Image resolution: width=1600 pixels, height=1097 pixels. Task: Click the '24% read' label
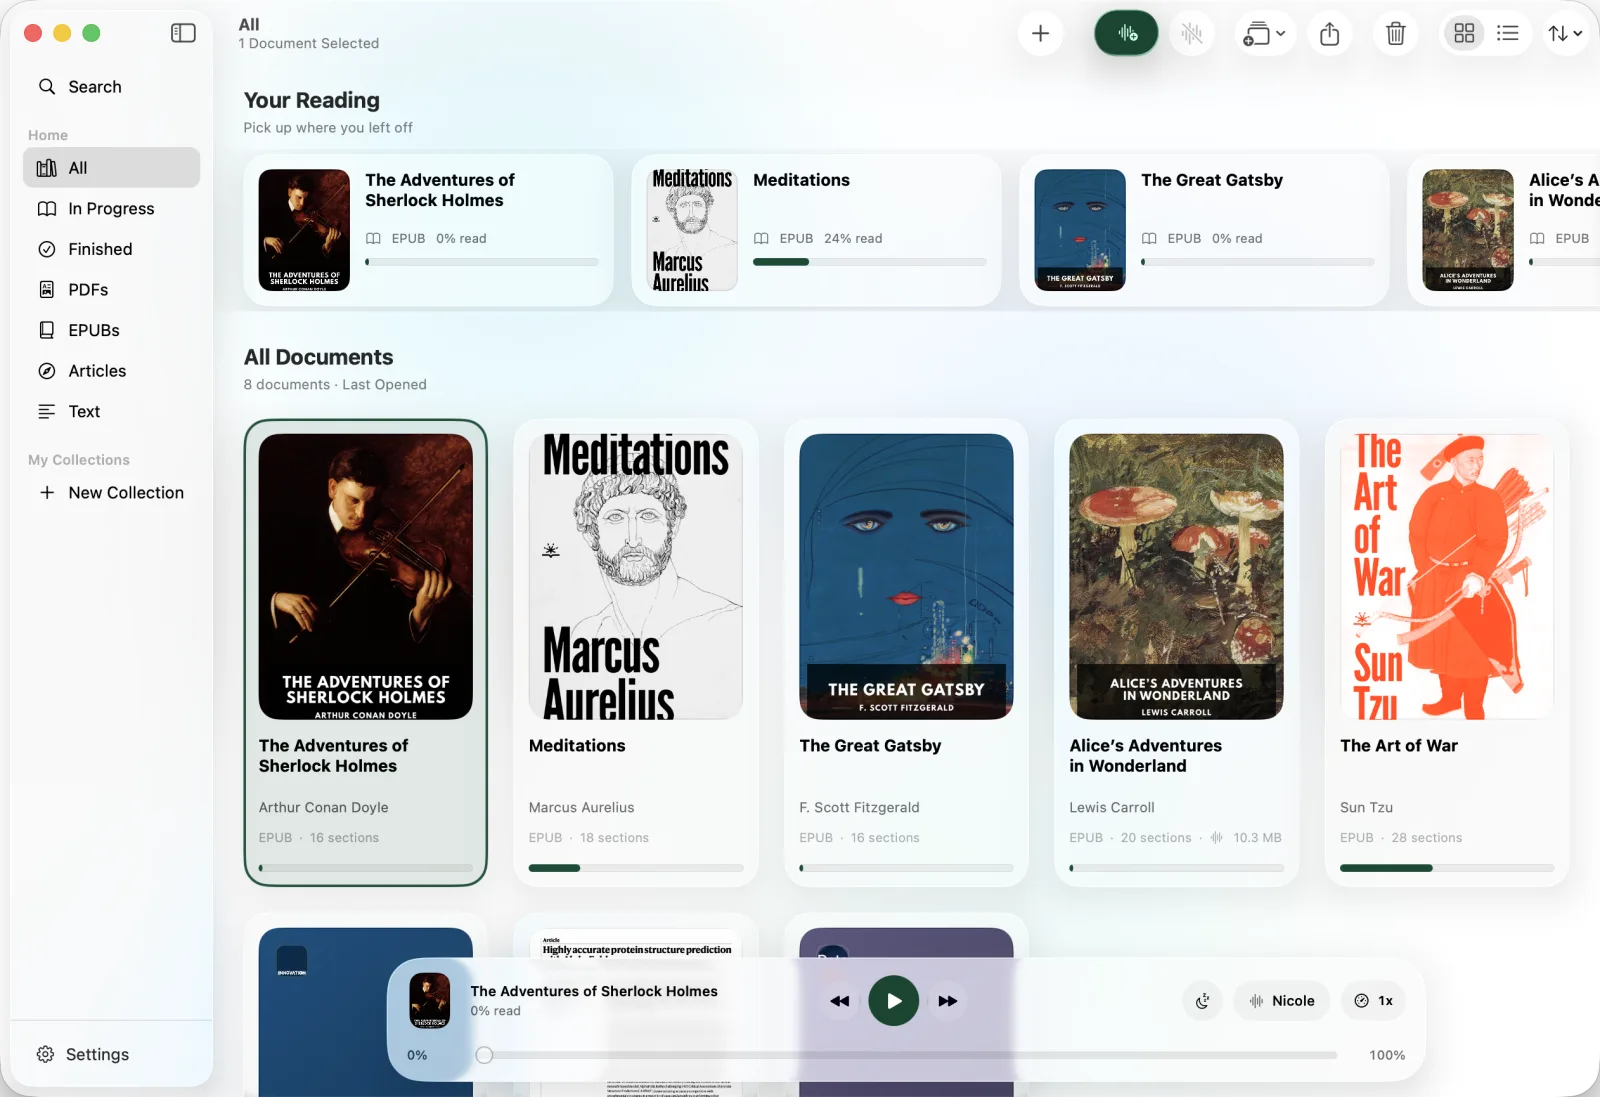[853, 239]
